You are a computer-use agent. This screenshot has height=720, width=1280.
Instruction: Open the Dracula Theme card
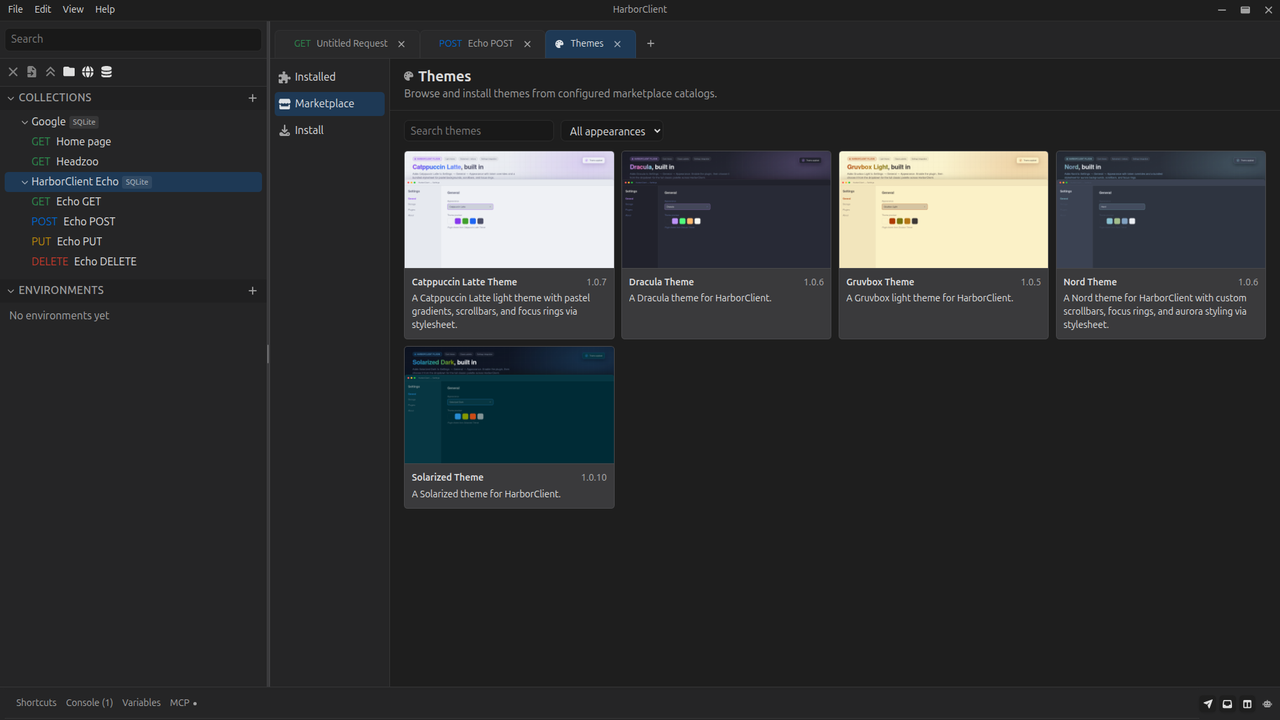726,245
